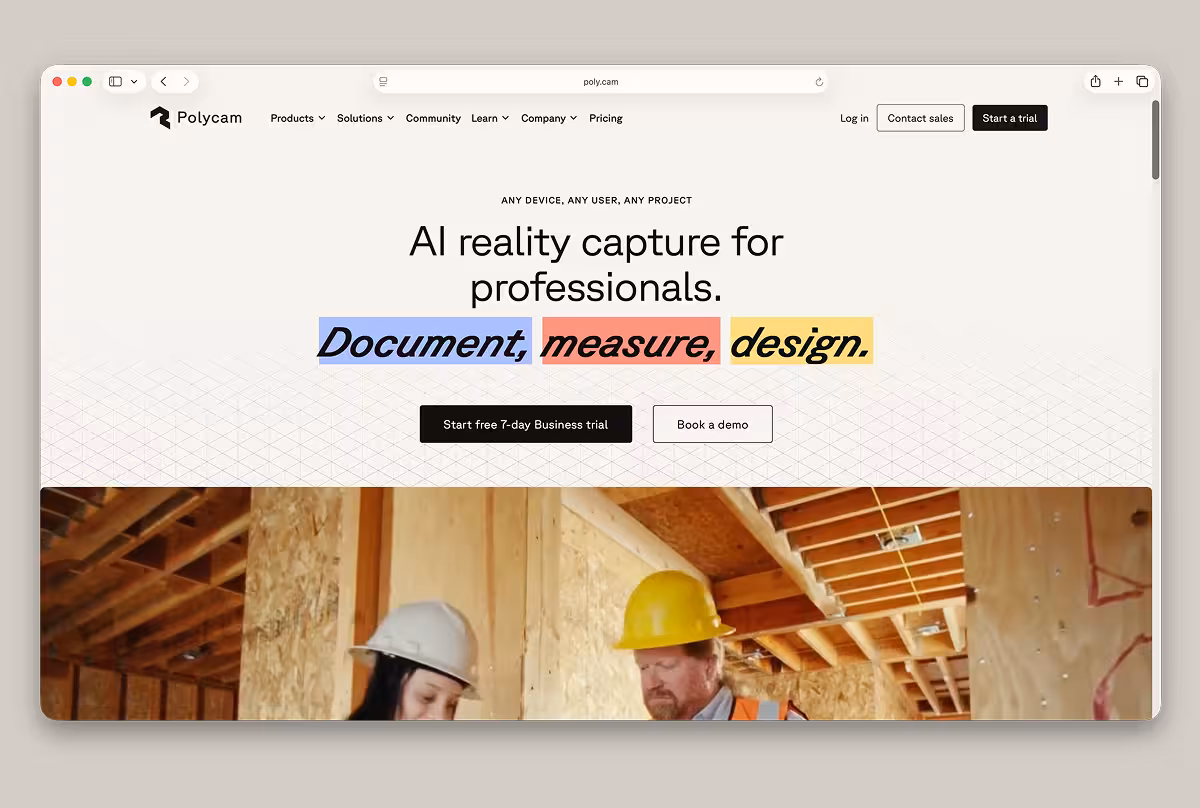This screenshot has width=1200, height=808.
Task: Go forward with the browser forward arrow
Action: coord(186,82)
